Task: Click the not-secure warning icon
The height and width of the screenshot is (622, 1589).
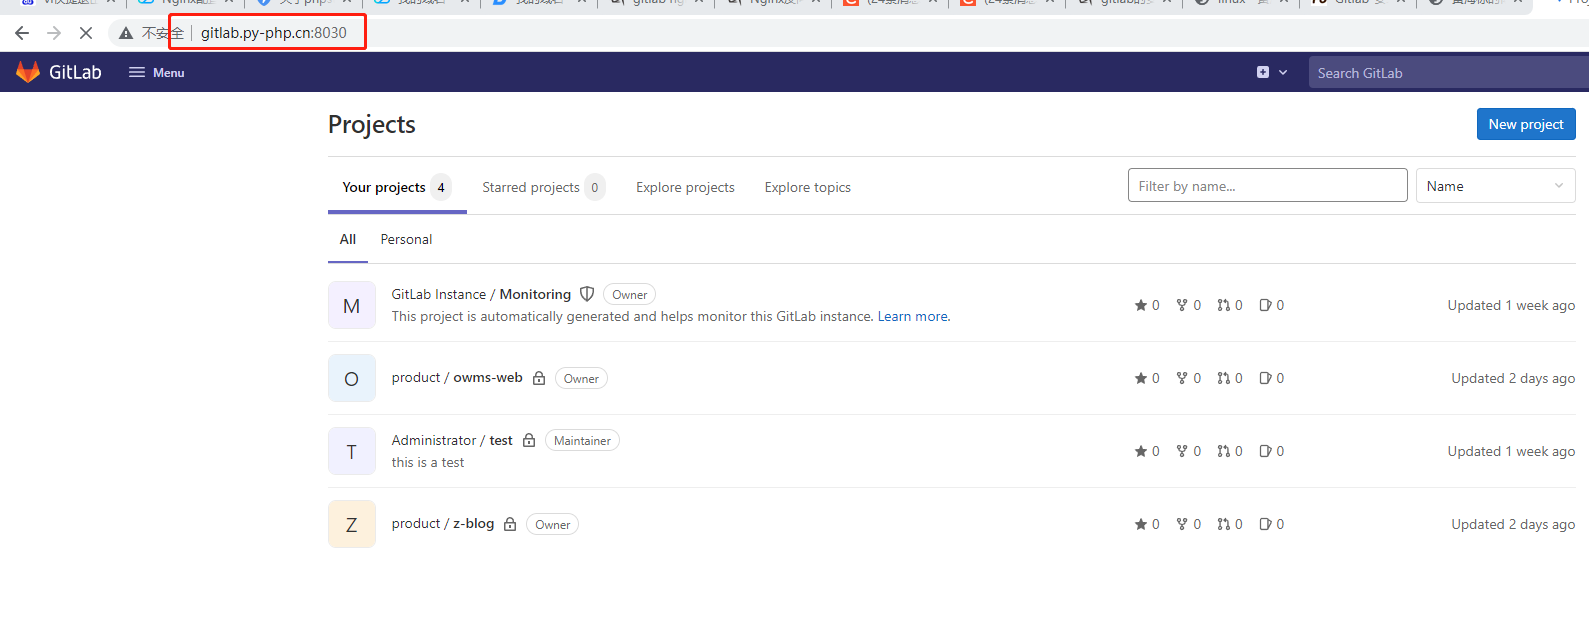Action: (x=126, y=33)
